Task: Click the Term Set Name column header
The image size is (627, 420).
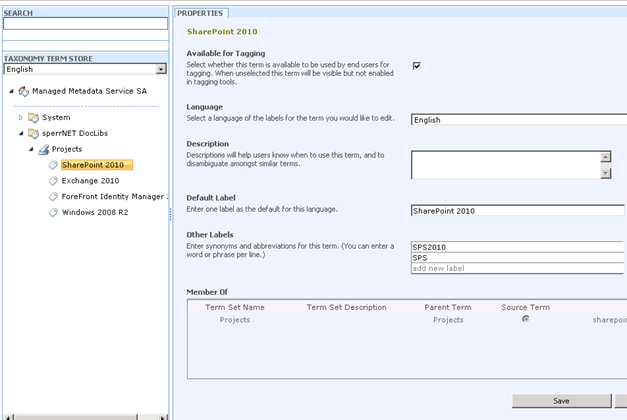Action: (x=235, y=307)
